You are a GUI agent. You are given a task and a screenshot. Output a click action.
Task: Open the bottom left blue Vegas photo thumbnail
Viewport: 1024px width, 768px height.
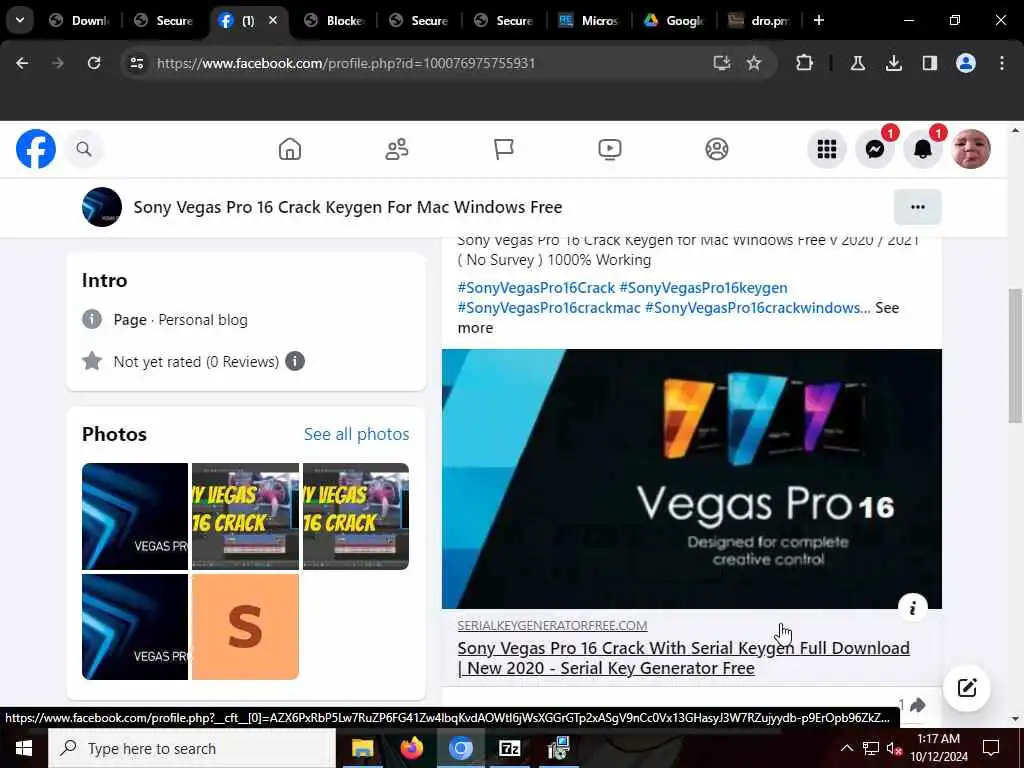pos(135,627)
